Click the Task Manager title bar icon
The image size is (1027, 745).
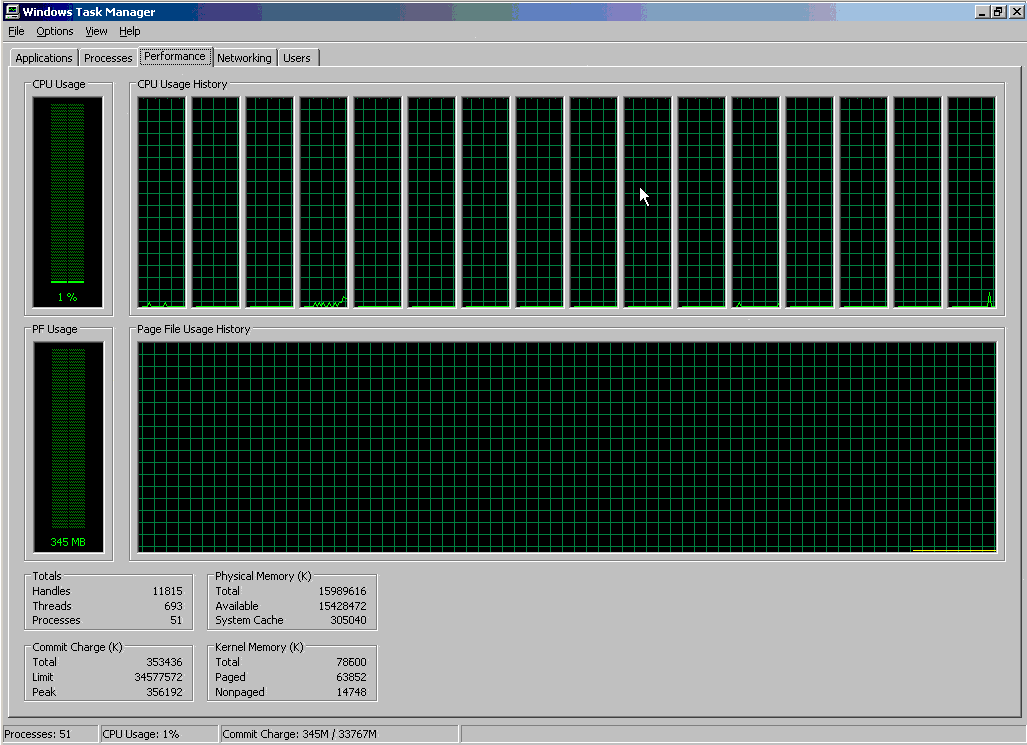[12, 11]
